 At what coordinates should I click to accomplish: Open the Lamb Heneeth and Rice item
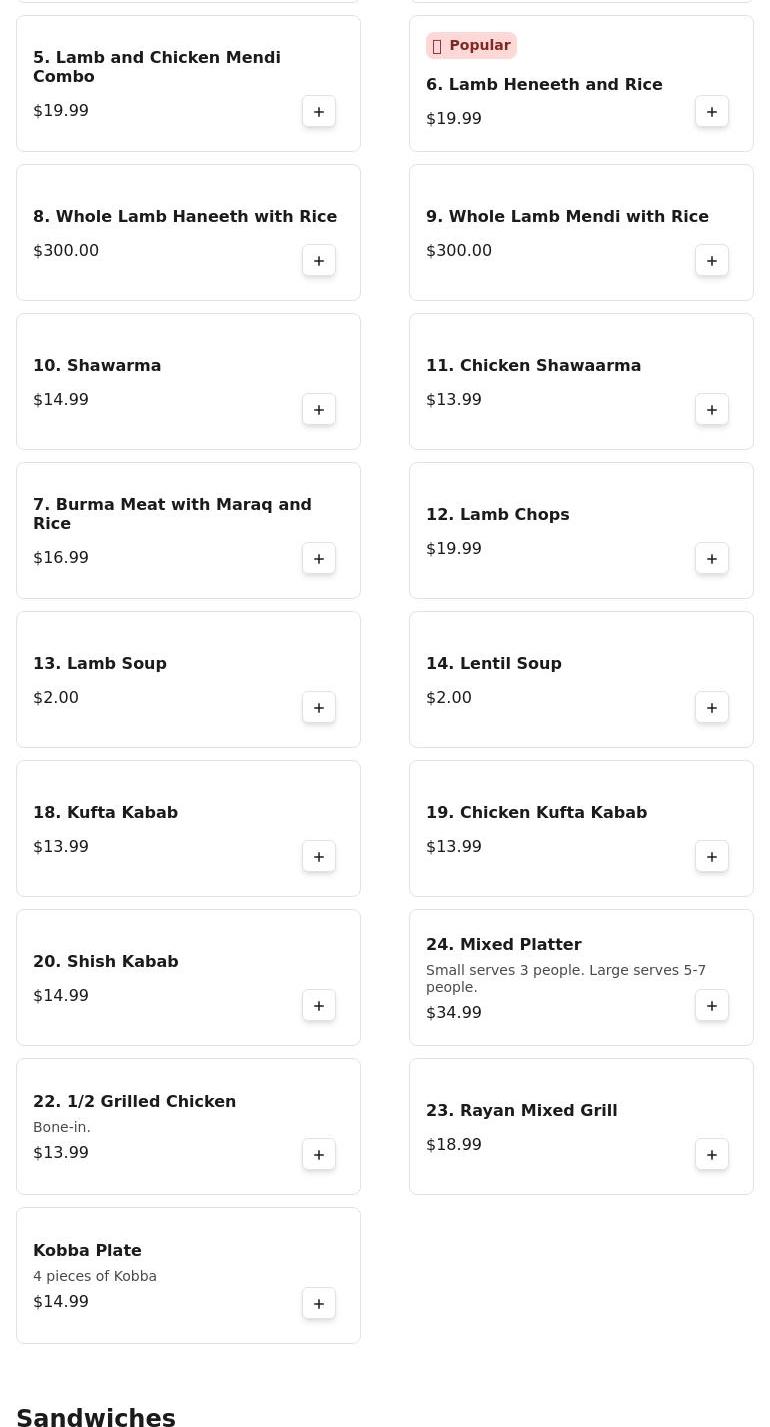tap(544, 85)
